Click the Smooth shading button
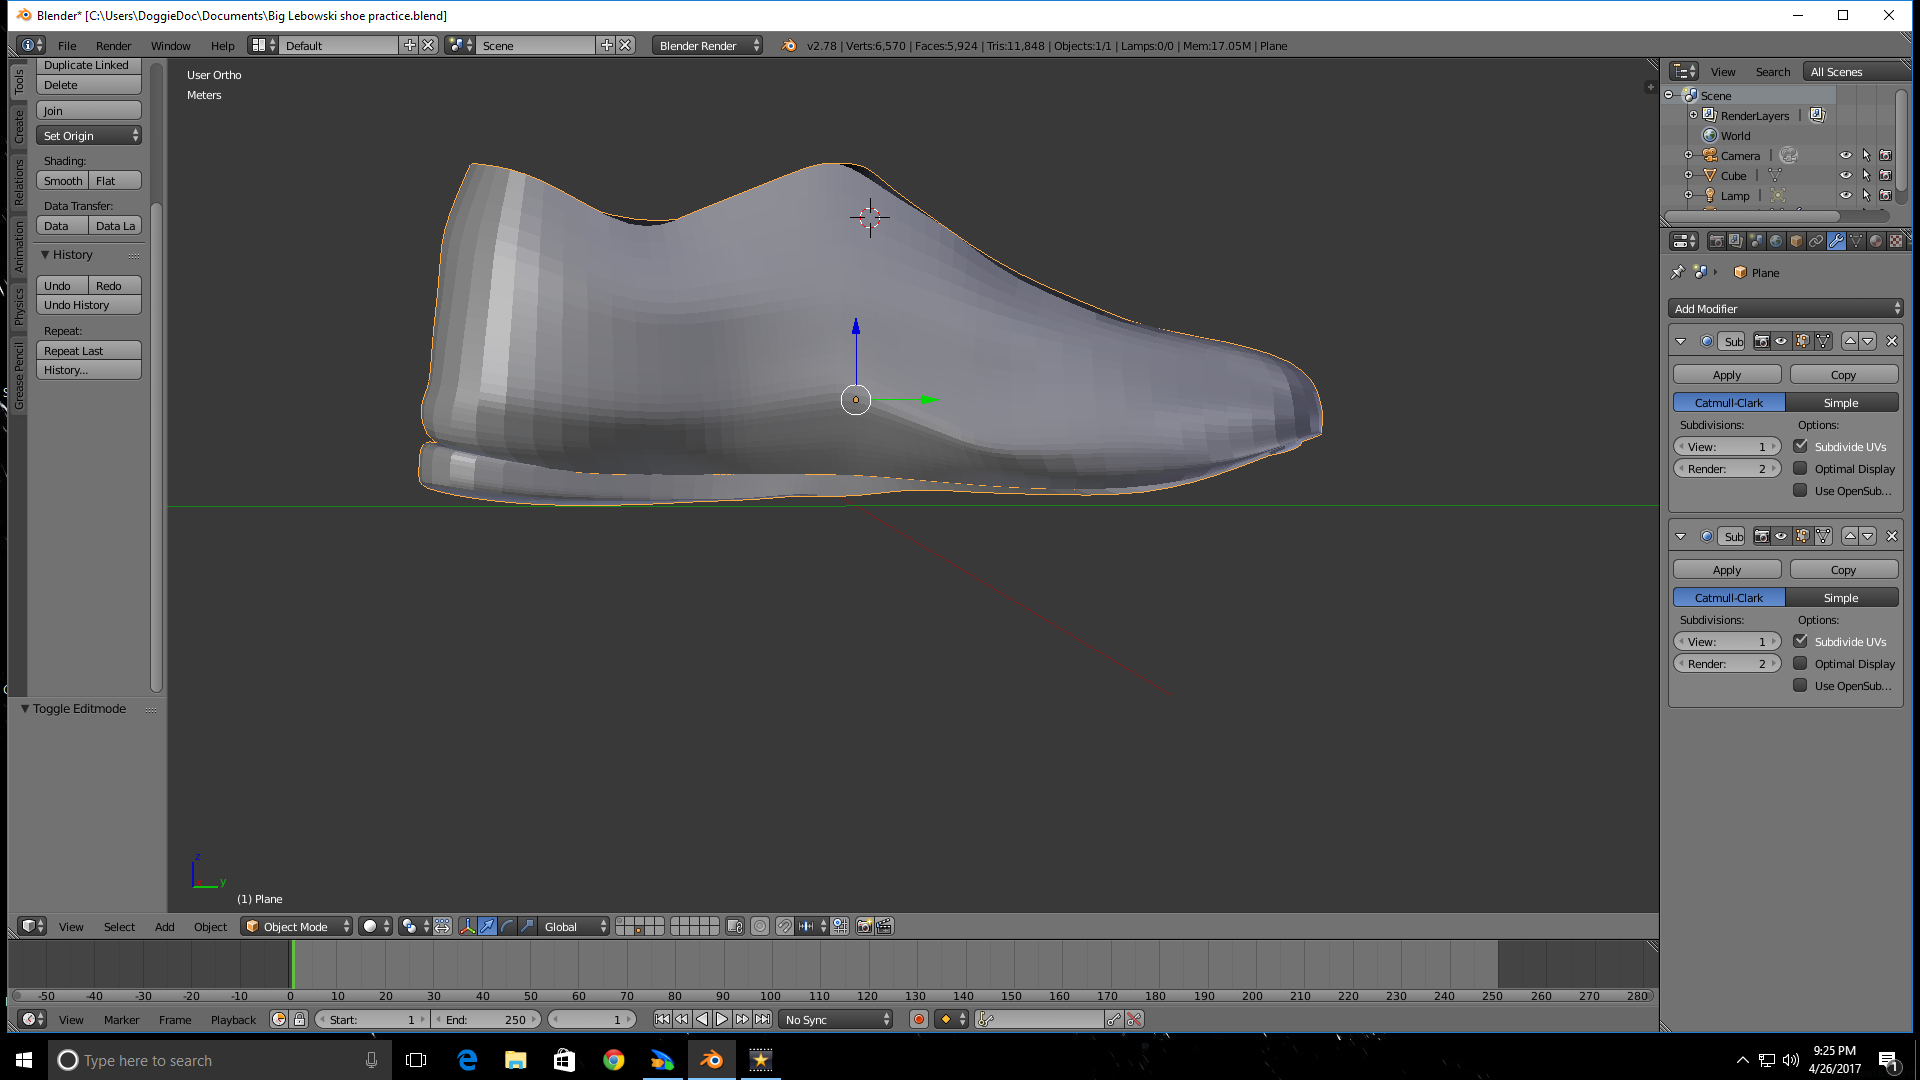 [63, 181]
